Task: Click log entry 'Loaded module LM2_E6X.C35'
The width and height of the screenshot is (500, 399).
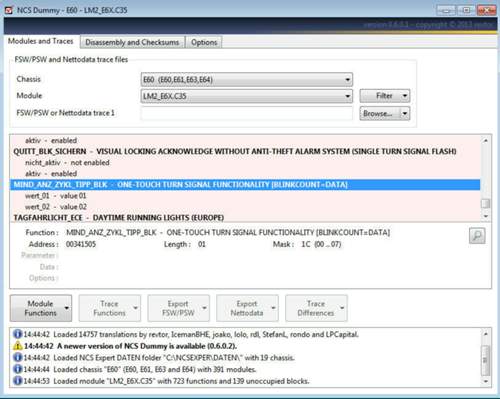Action: (166, 381)
